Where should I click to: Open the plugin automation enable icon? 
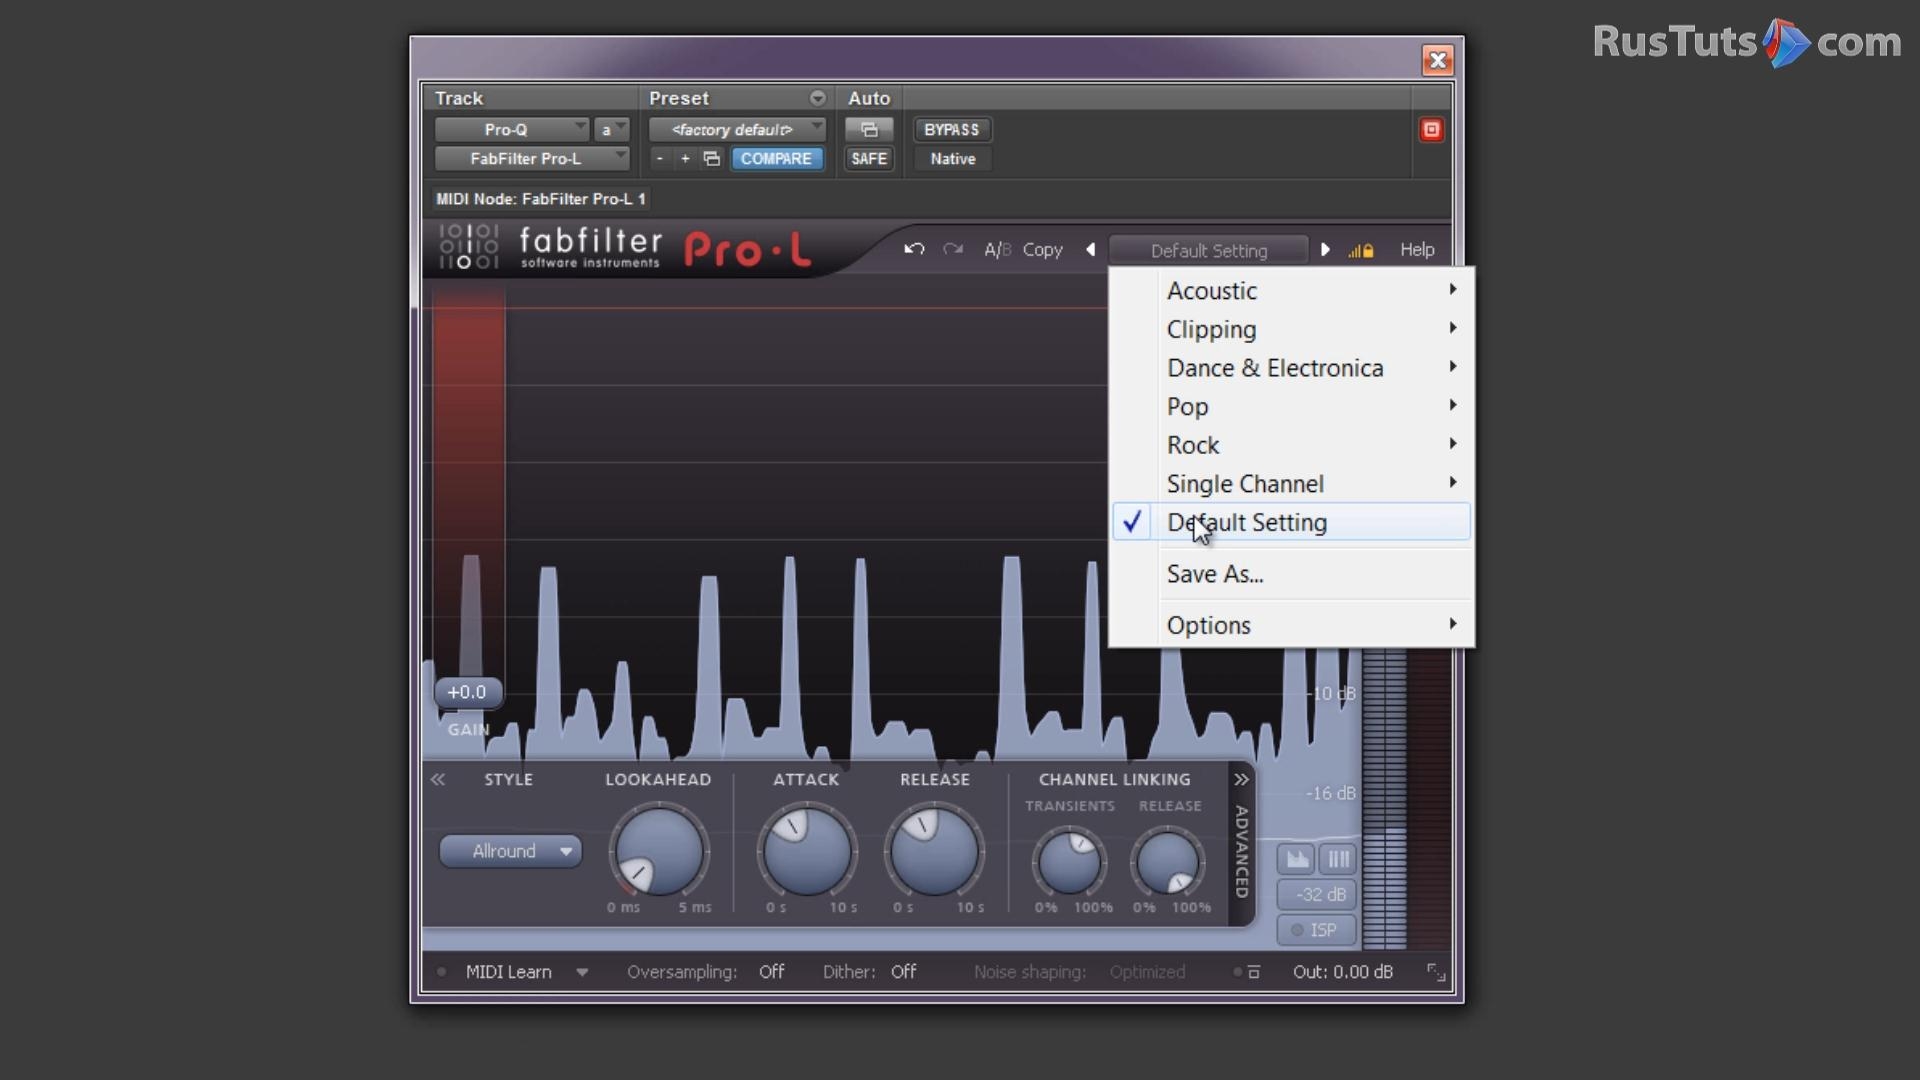coord(868,130)
